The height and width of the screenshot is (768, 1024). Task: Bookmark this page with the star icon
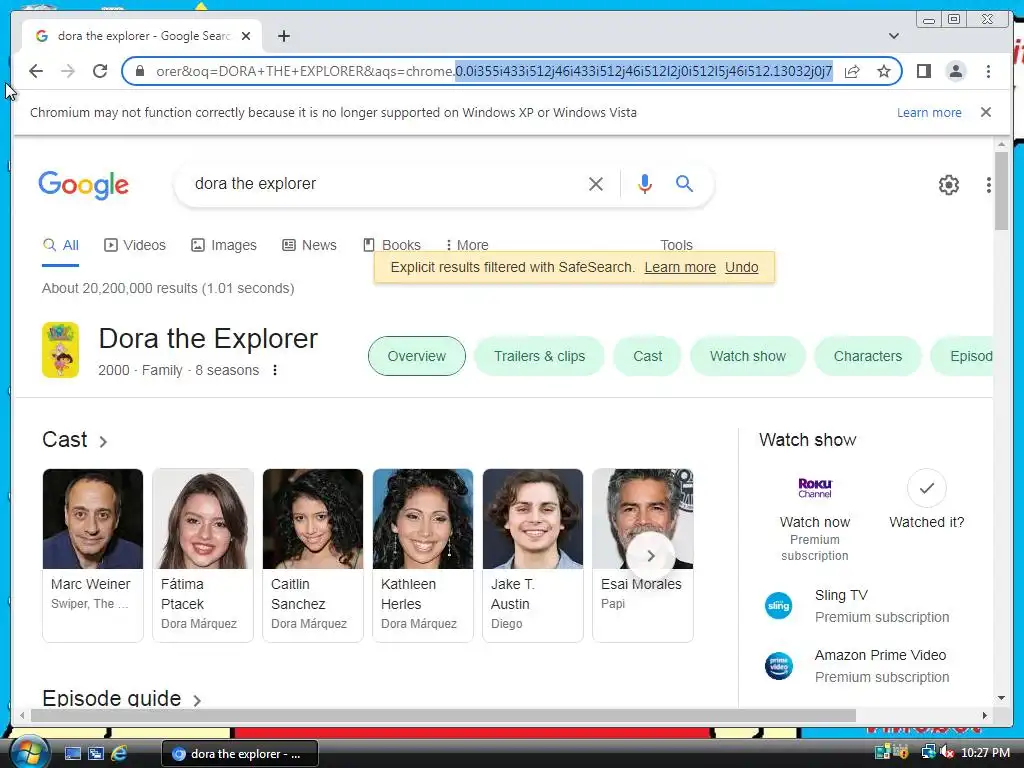[x=884, y=71]
